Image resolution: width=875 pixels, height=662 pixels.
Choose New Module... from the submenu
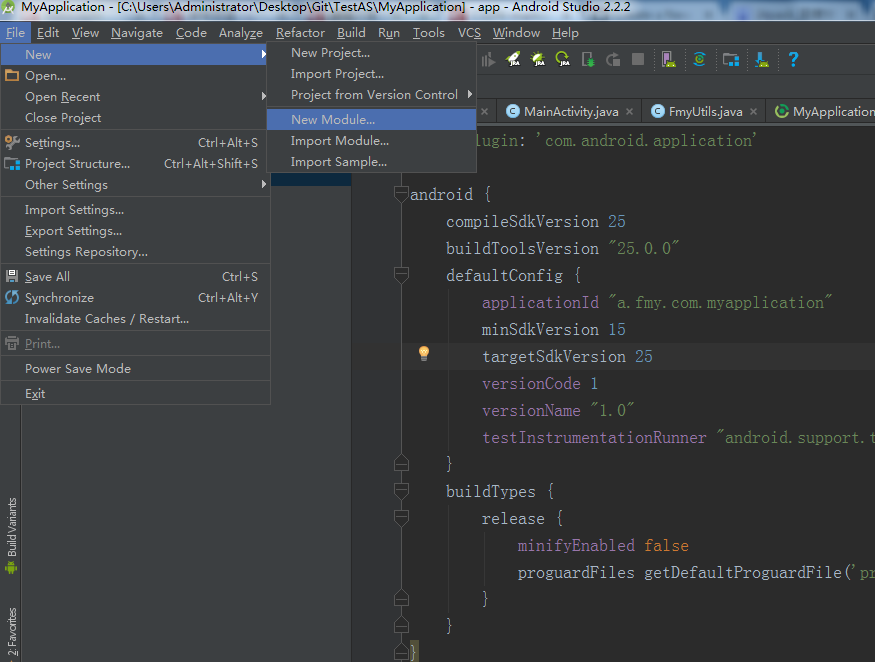pos(371,119)
